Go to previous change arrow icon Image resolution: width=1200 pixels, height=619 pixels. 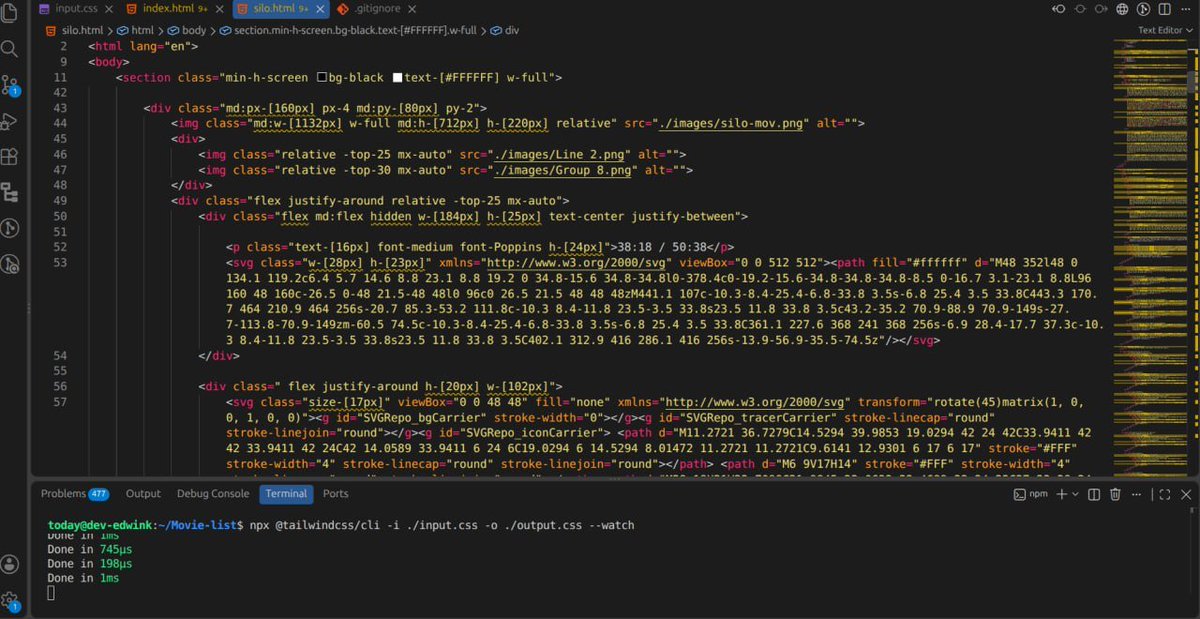tap(1060, 9)
